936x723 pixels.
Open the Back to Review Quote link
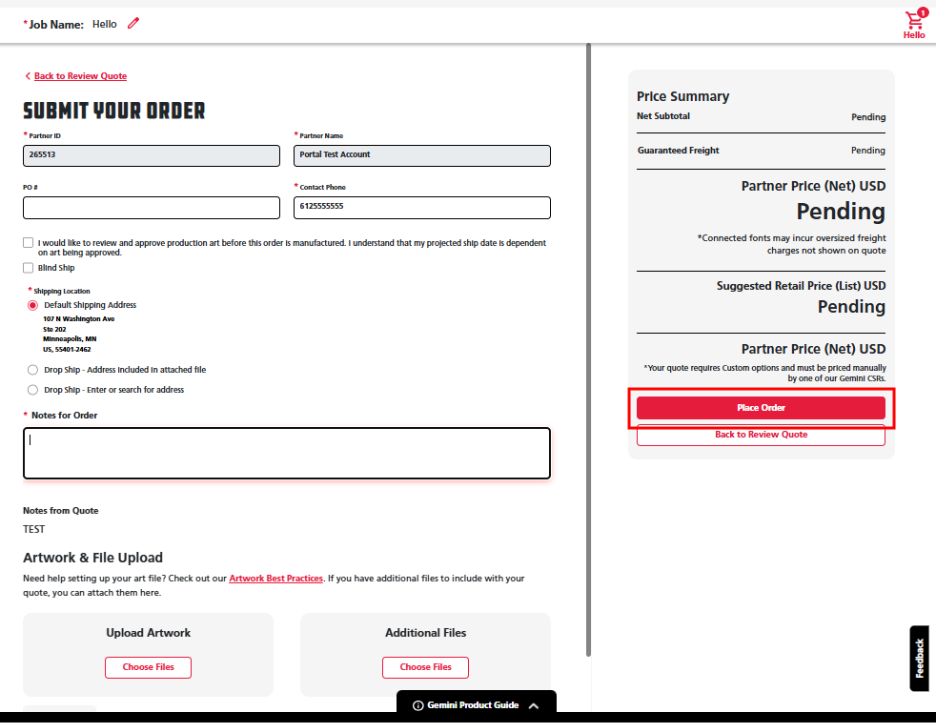tap(80, 76)
